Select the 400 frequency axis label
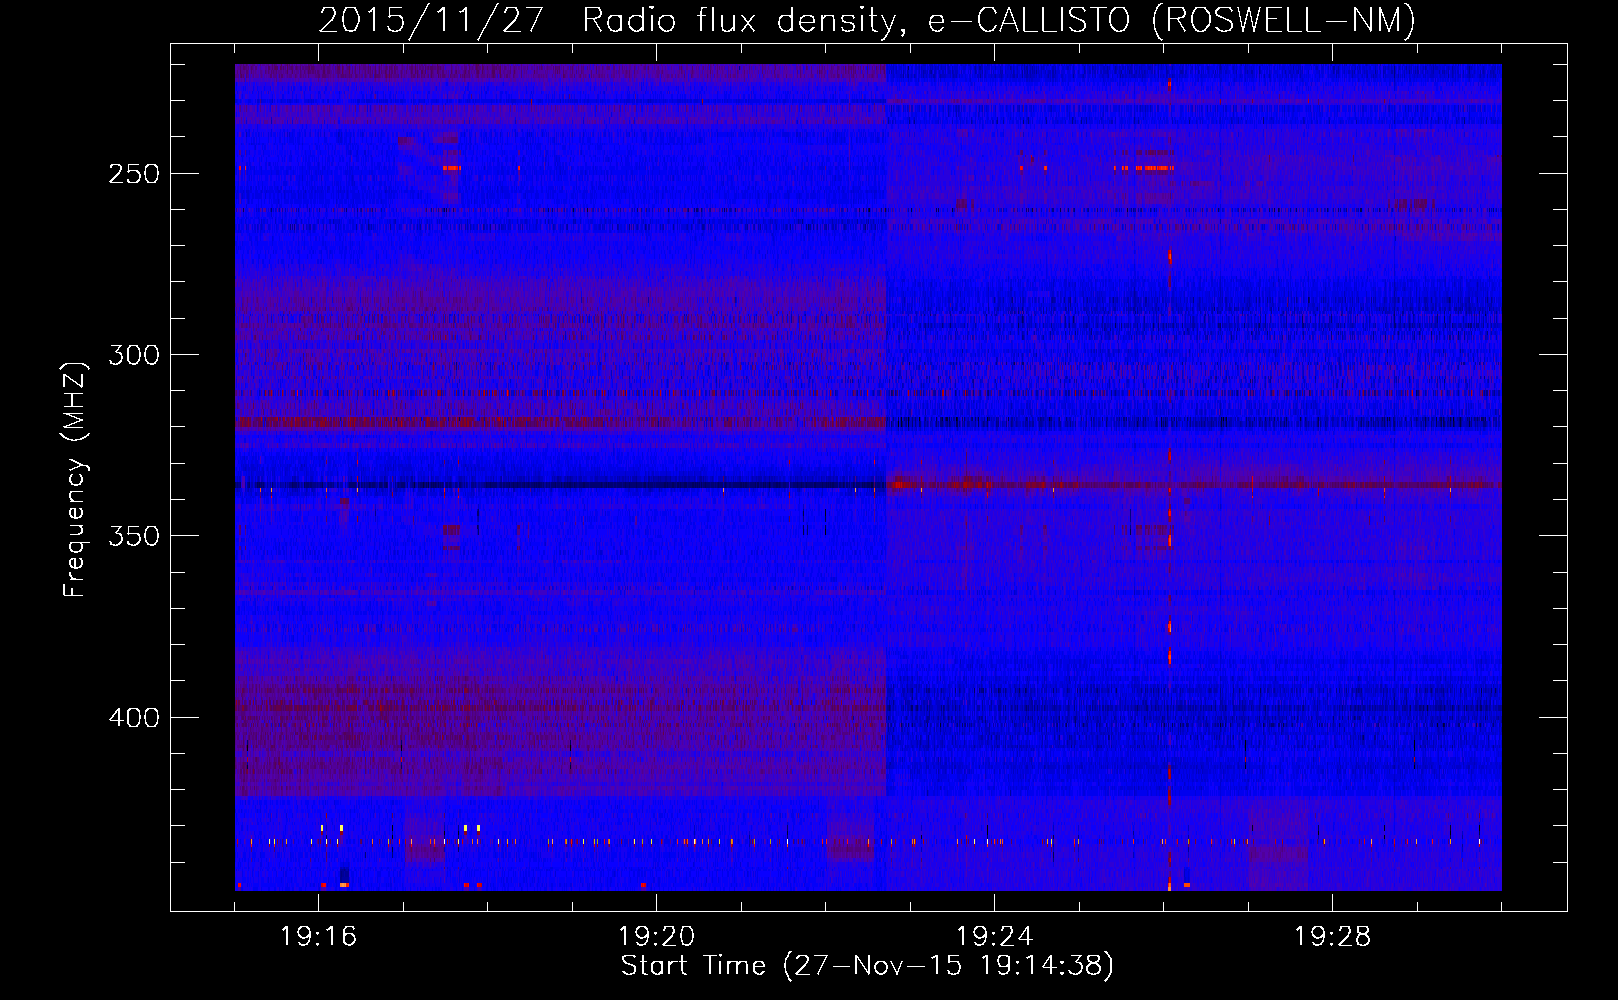This screenshot has height=1000, width=1618. pos(134,718)
